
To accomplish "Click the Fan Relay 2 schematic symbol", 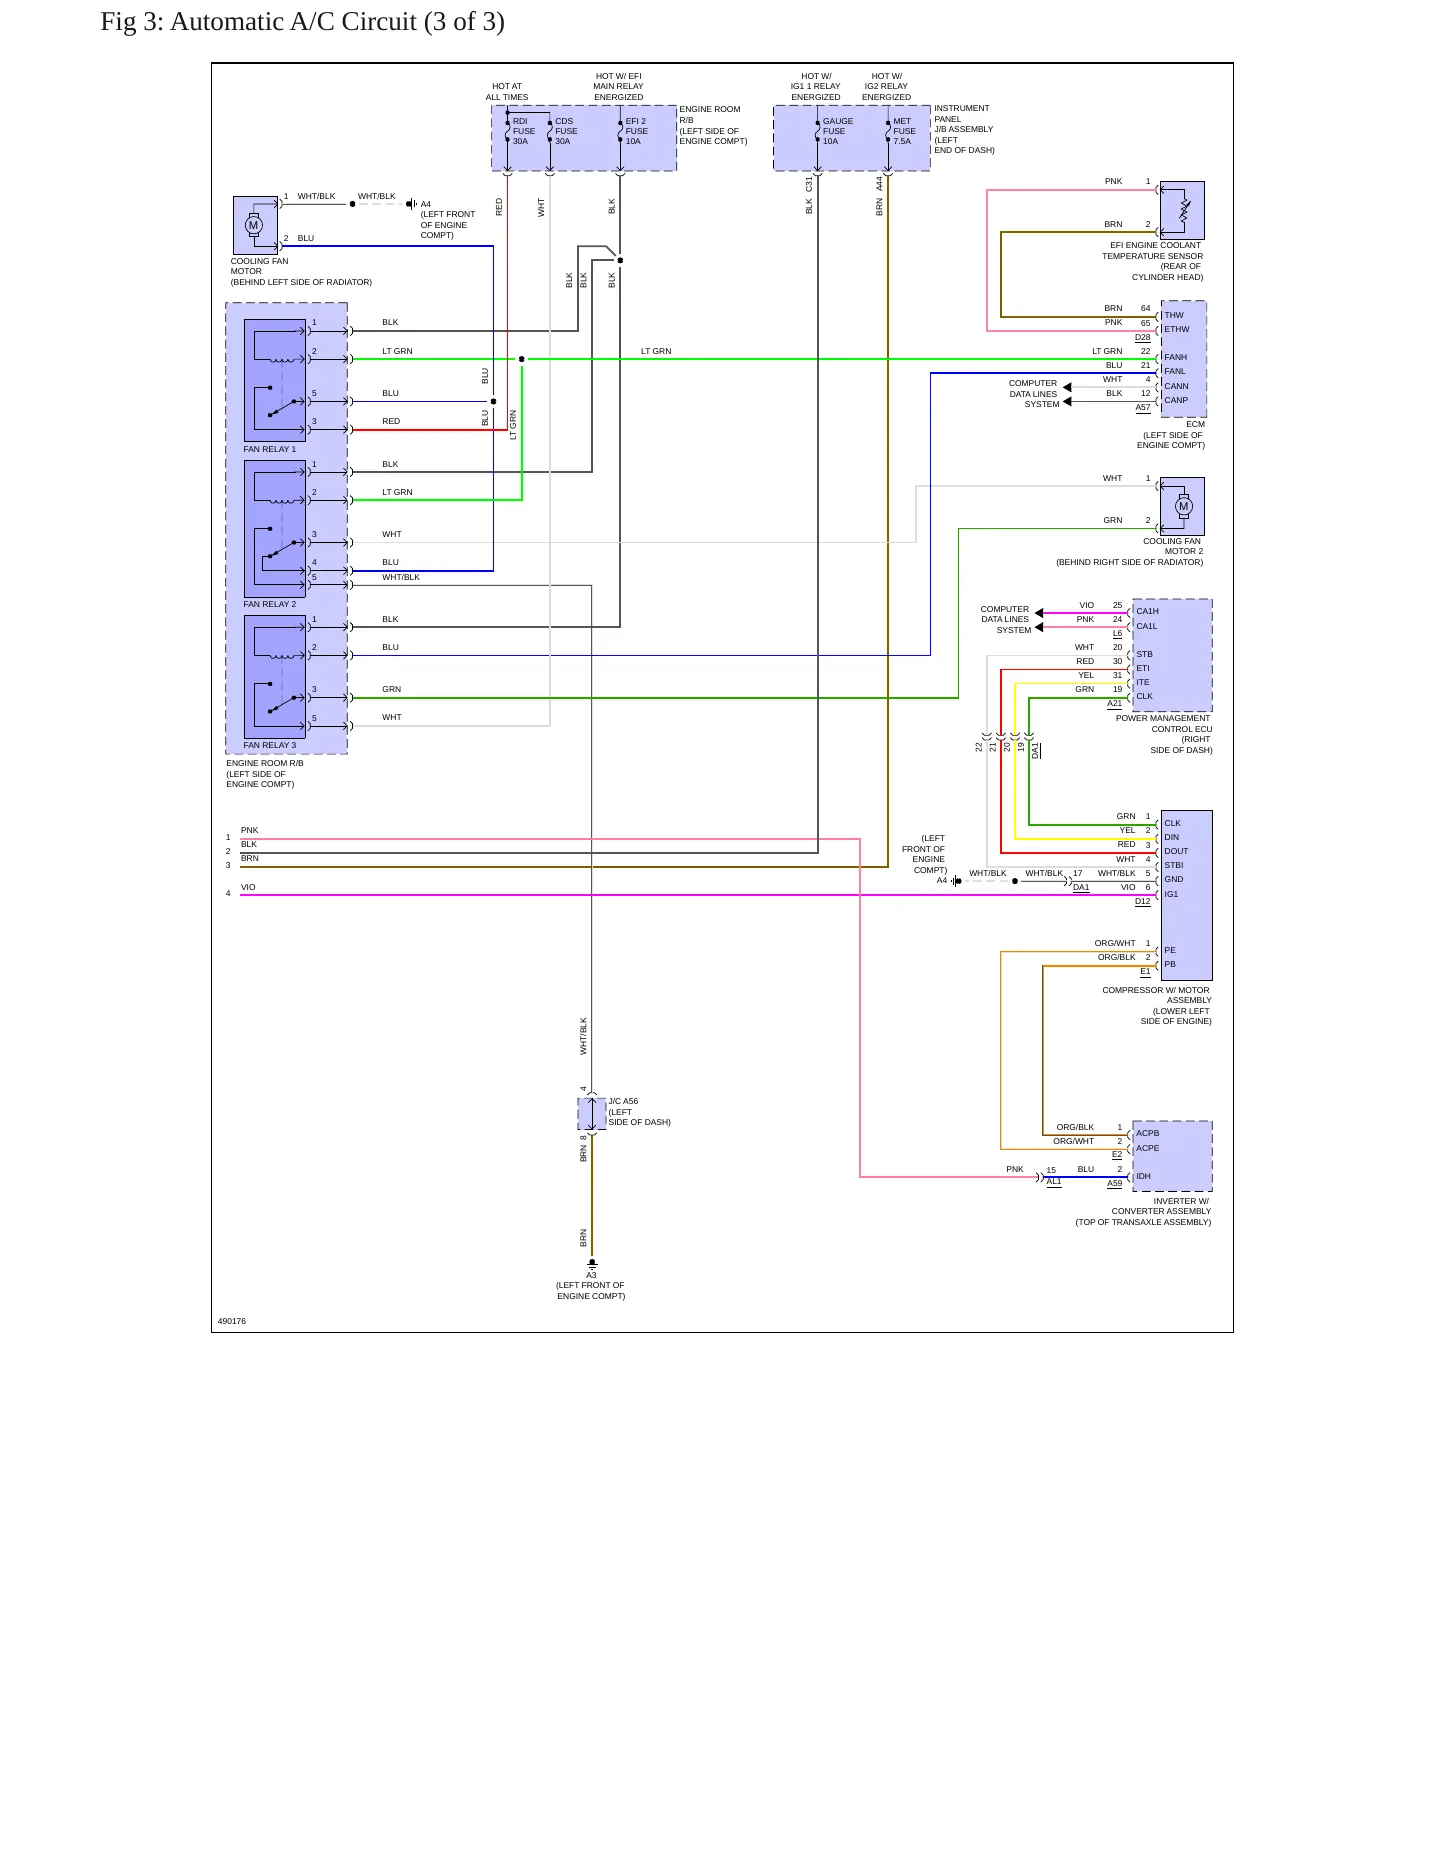I will [275, 529].
